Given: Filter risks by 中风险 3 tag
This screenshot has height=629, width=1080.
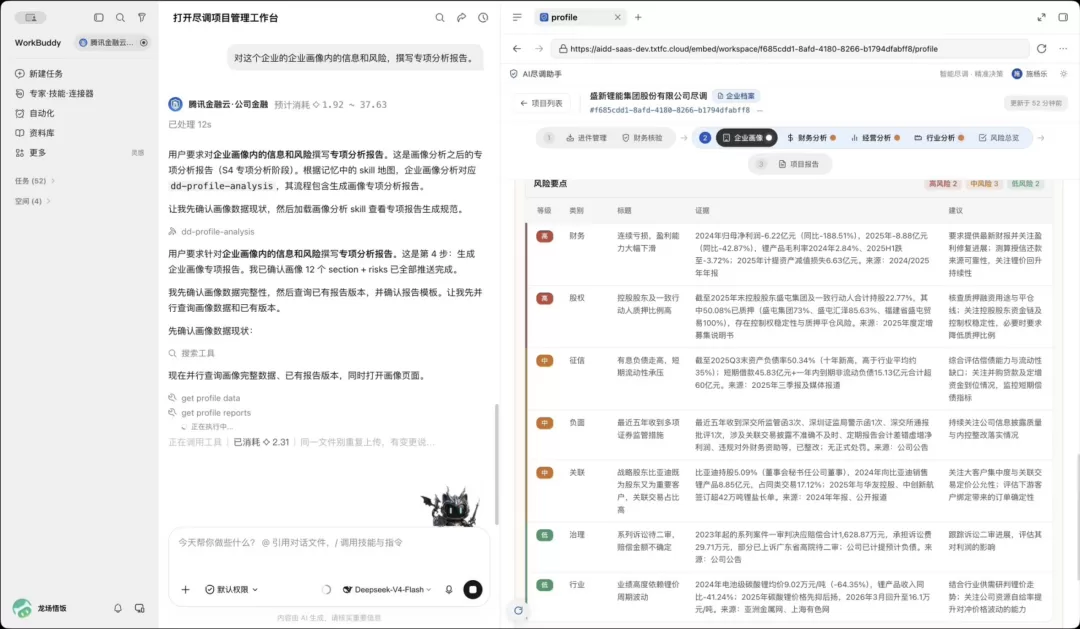Looking at the screenshot, I should pos(984,184).
